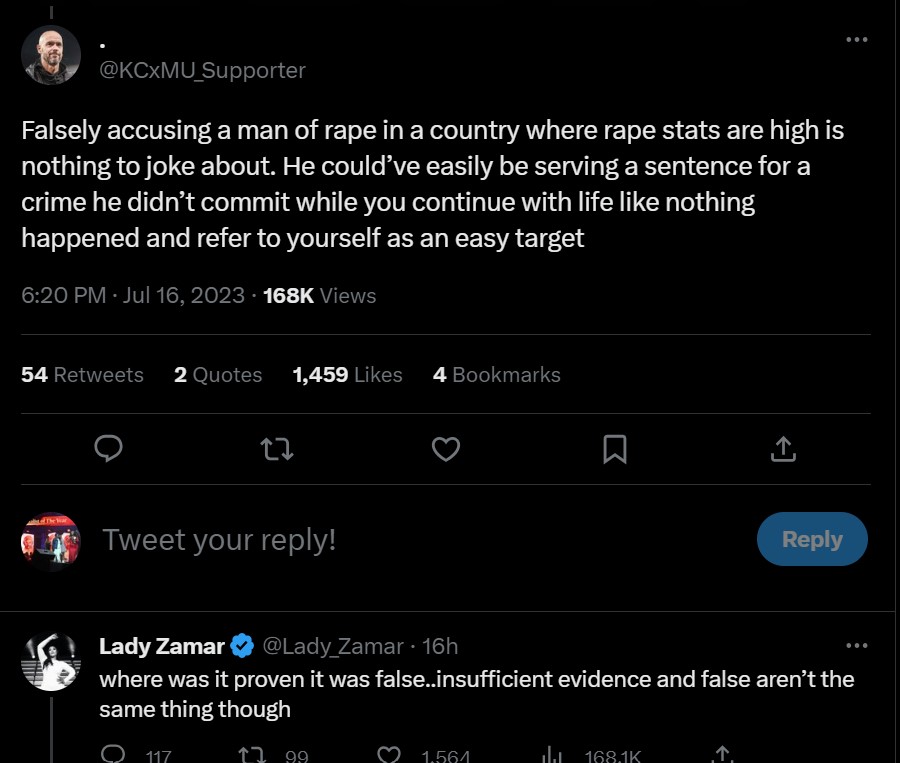Open more options on Lady Zamar's reply
900x763 pixels.
[856, 645]
